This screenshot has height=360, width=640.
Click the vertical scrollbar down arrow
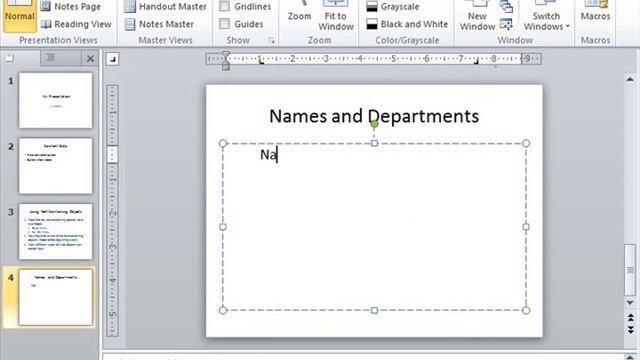[x=630, y=303]
